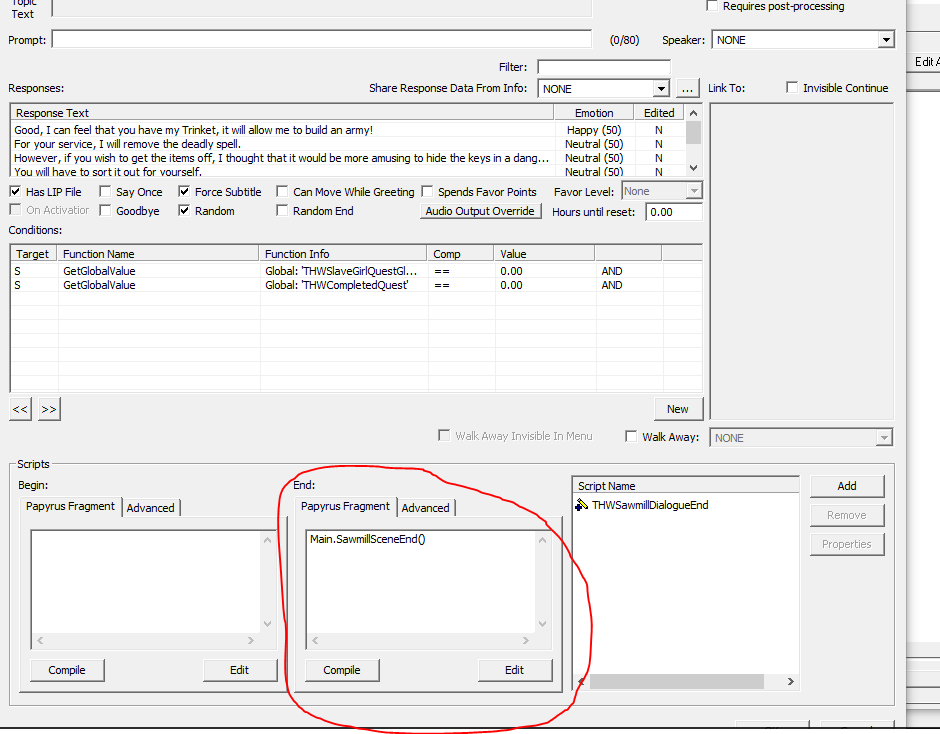
Task: Enable Requires post-processing
Action: coord(713,5)
